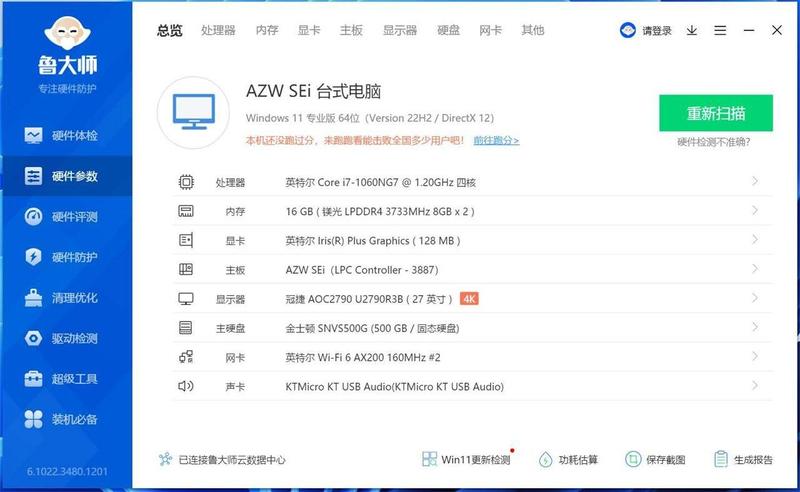Image resolution: width=800 pixels, height=492 pixels.
Task: Expand the 主硬盘 row chevron
Action: point(755,327)
